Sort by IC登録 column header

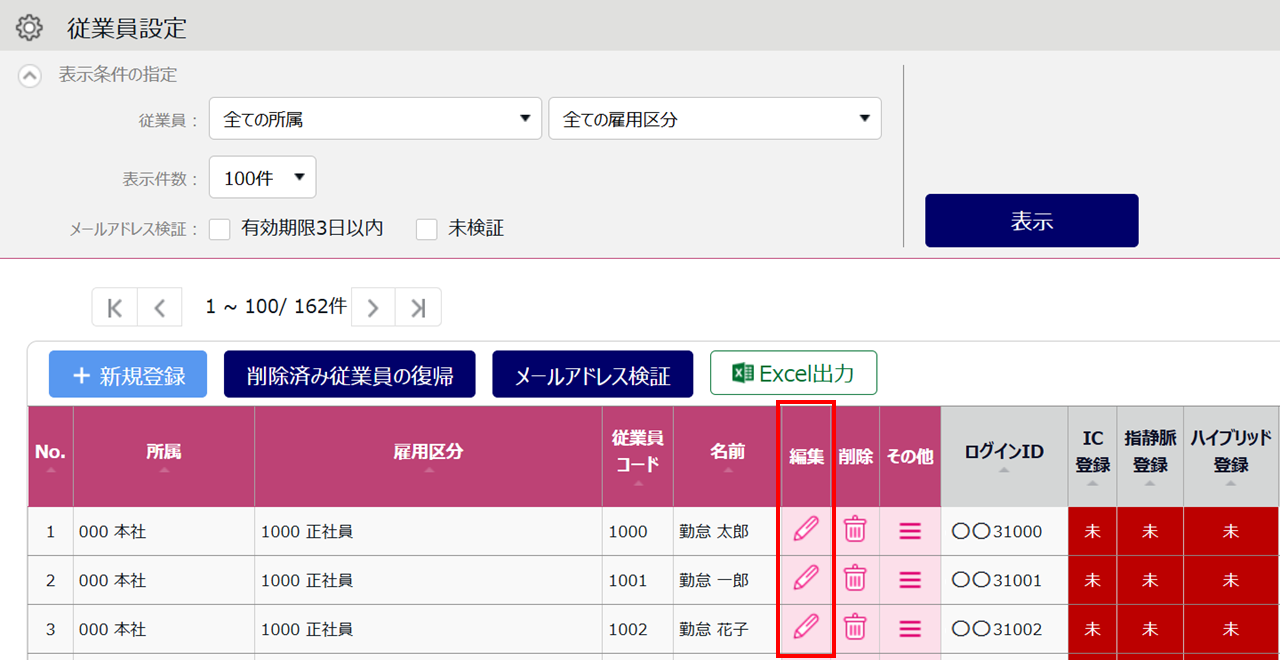coord(1093,456)
